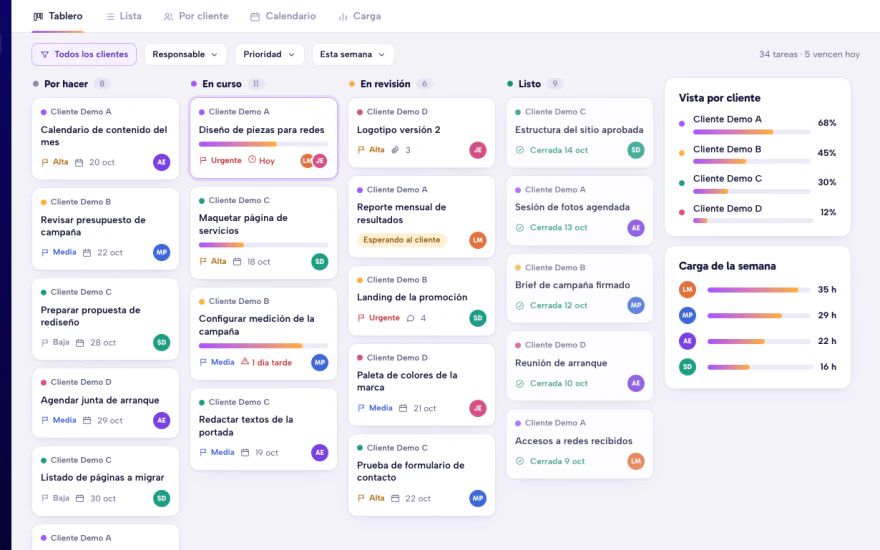Click the progress bar on Configurar medición card
The width and height of the screenshot is (880, 550).
click(x=263, y=346)
